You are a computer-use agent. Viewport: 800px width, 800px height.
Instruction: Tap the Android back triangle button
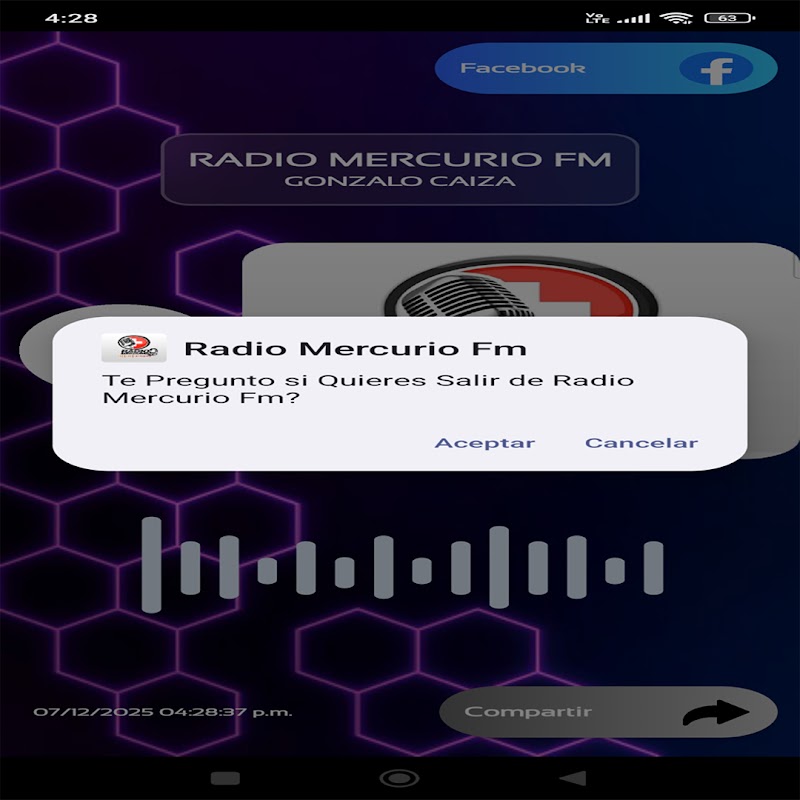click(573, 778)
